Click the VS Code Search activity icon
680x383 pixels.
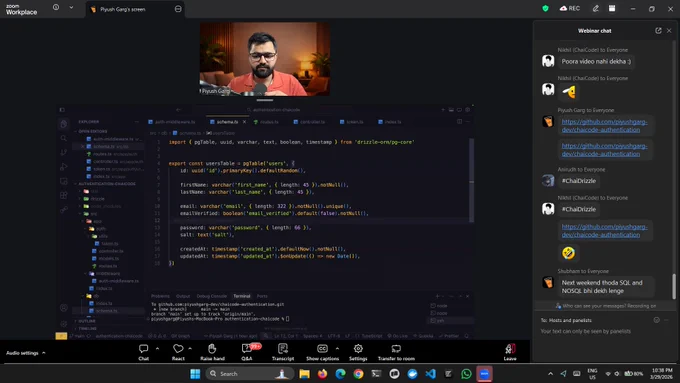point(64,138)
